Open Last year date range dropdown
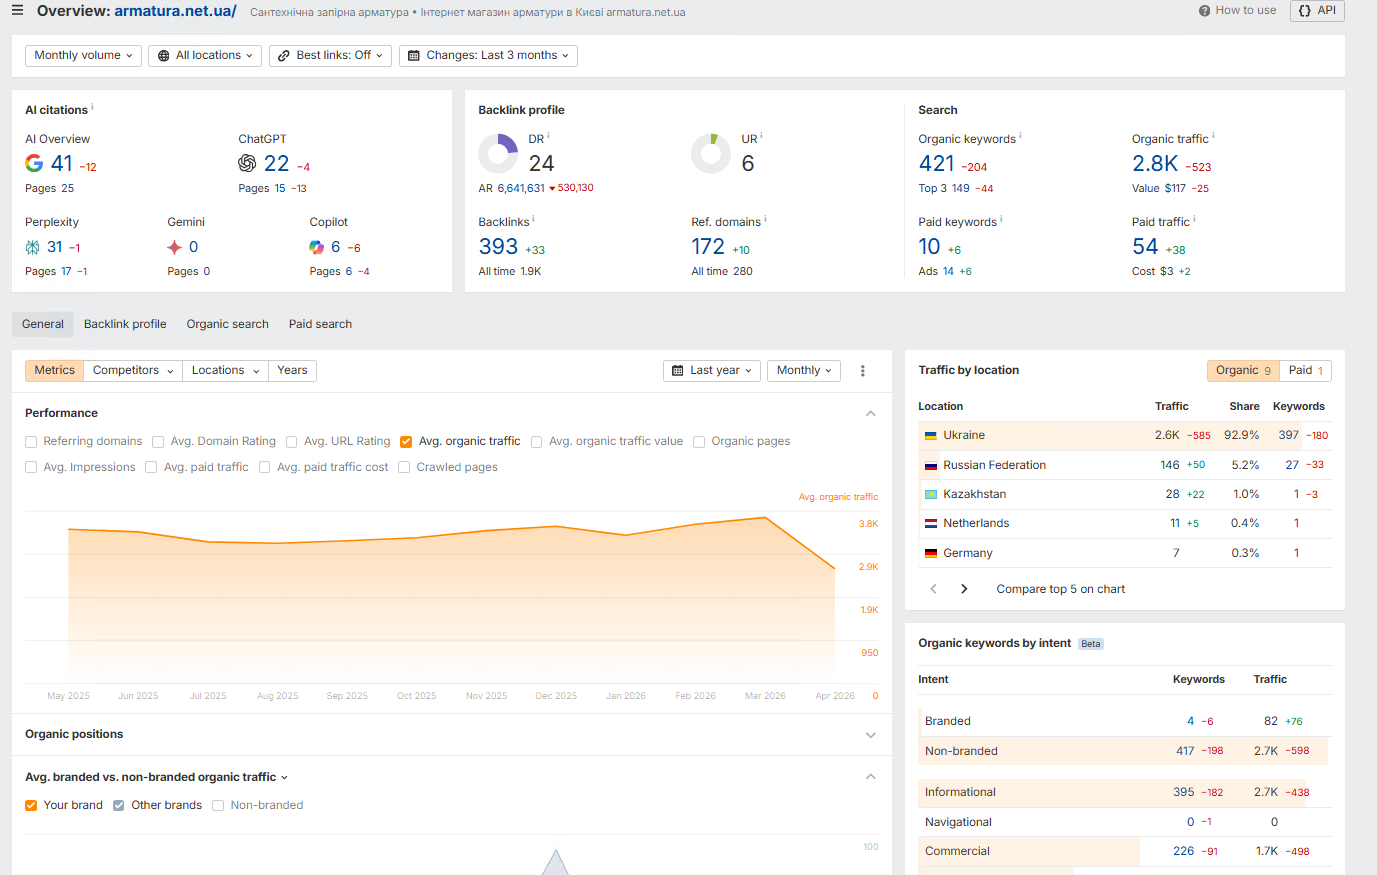1377x875 pixels. click(x=712, y=371)
